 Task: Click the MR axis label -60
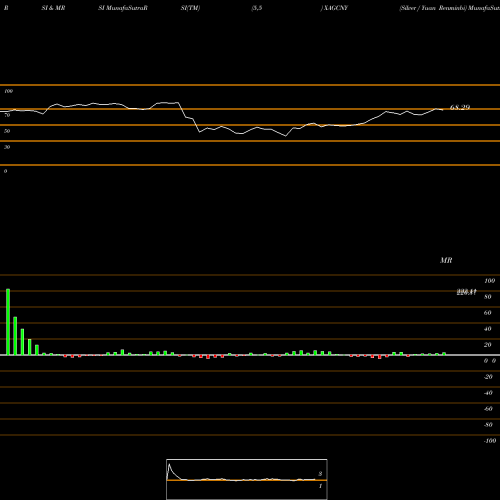pyautogui.click(x=488, y=409)
